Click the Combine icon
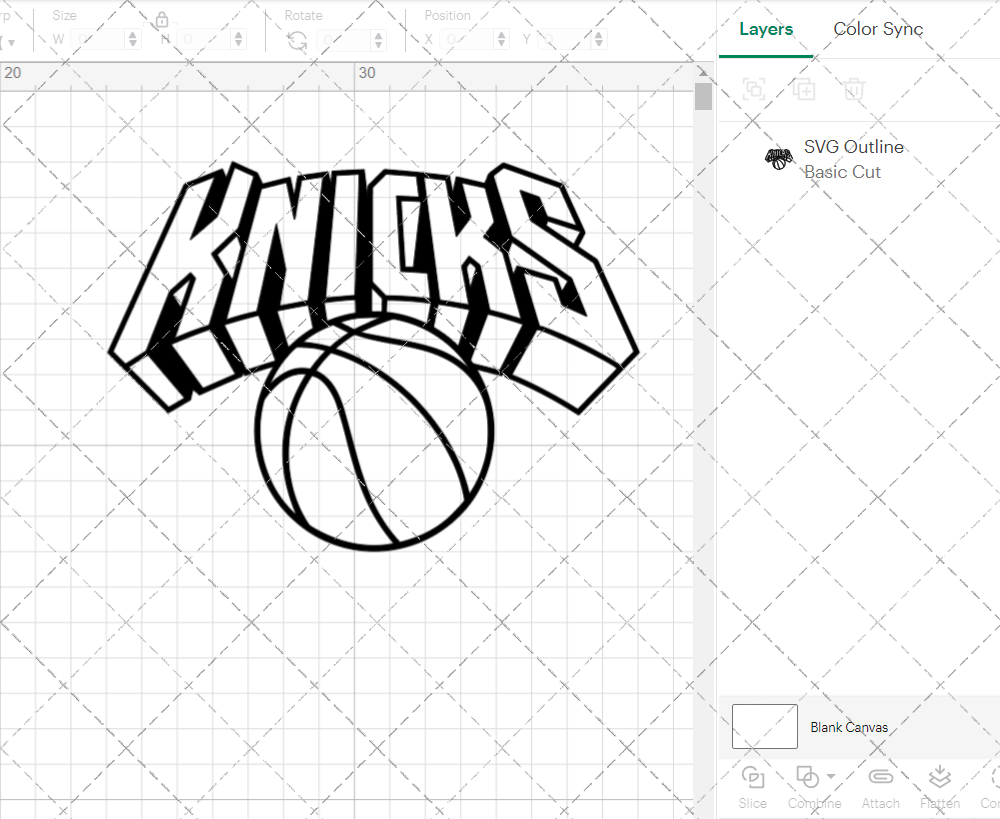1000x819 pixels. [808, 777]
